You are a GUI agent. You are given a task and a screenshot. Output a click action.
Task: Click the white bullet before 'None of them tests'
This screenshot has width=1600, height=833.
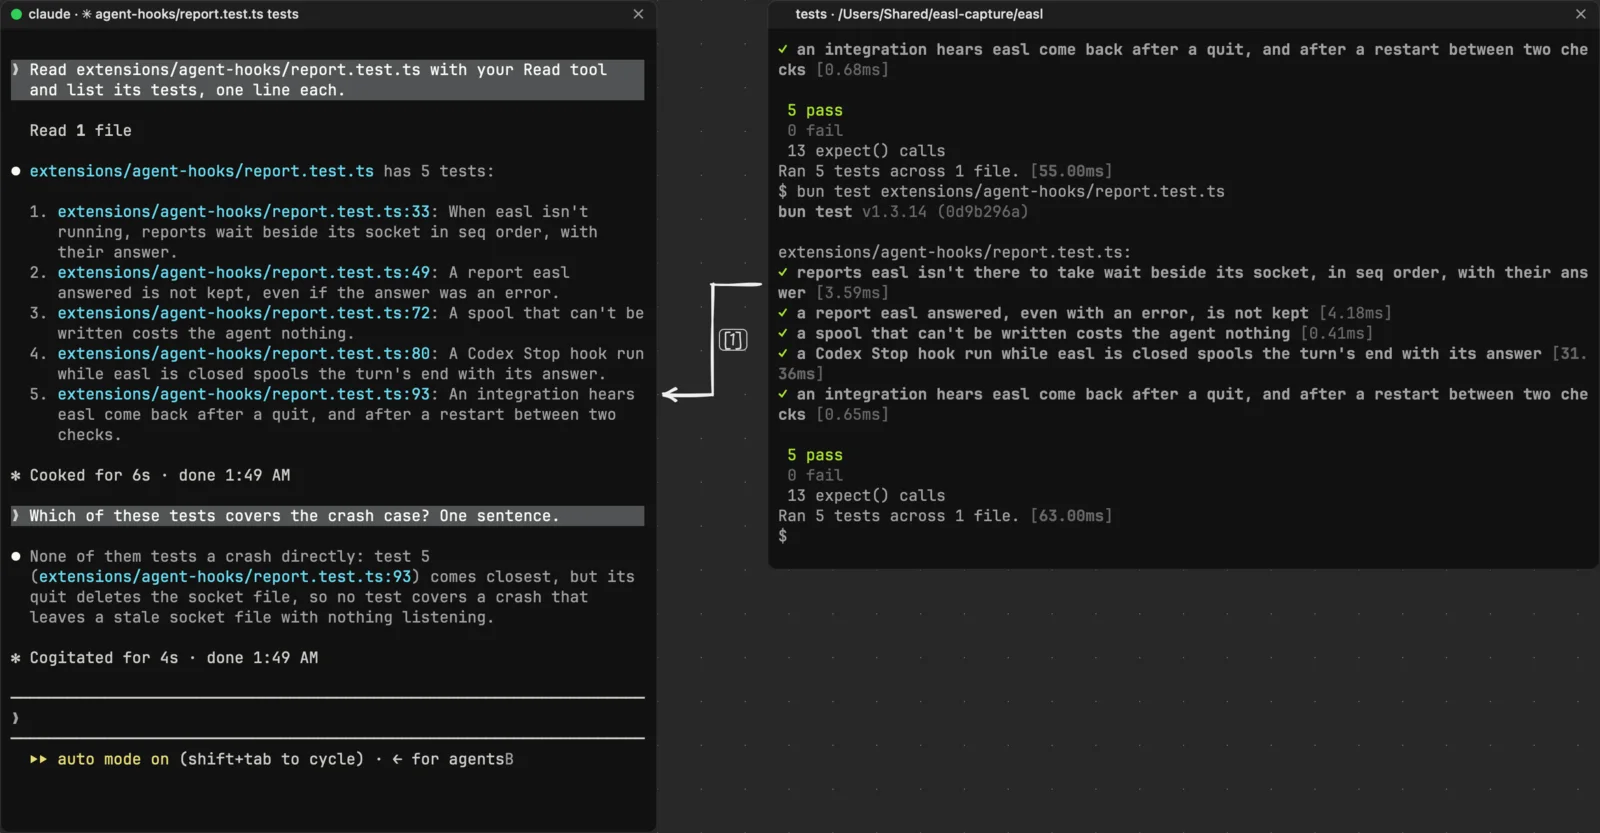coord(16,556)
